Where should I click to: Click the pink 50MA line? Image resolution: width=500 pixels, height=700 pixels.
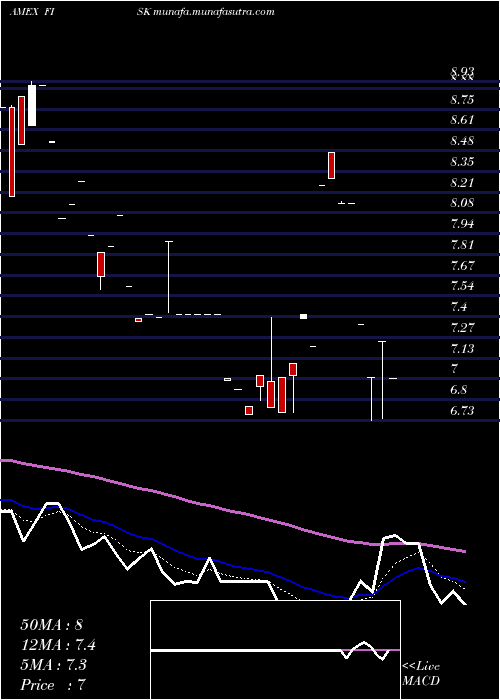(232, 511)
